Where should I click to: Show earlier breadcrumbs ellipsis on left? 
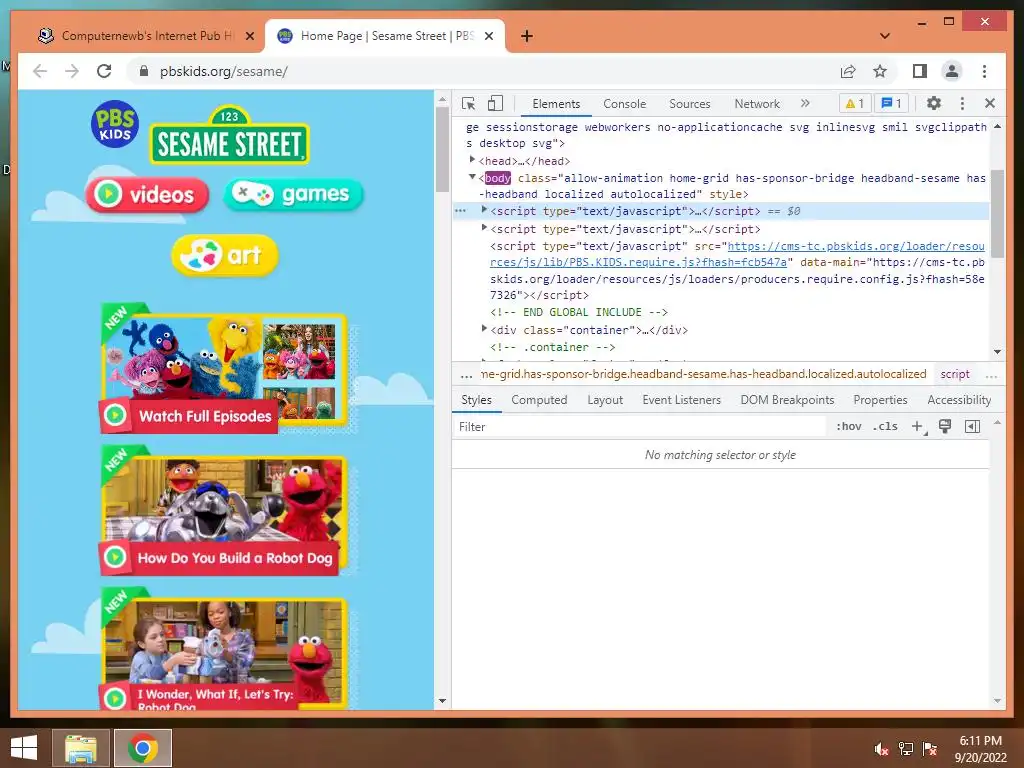click(466, 375)
